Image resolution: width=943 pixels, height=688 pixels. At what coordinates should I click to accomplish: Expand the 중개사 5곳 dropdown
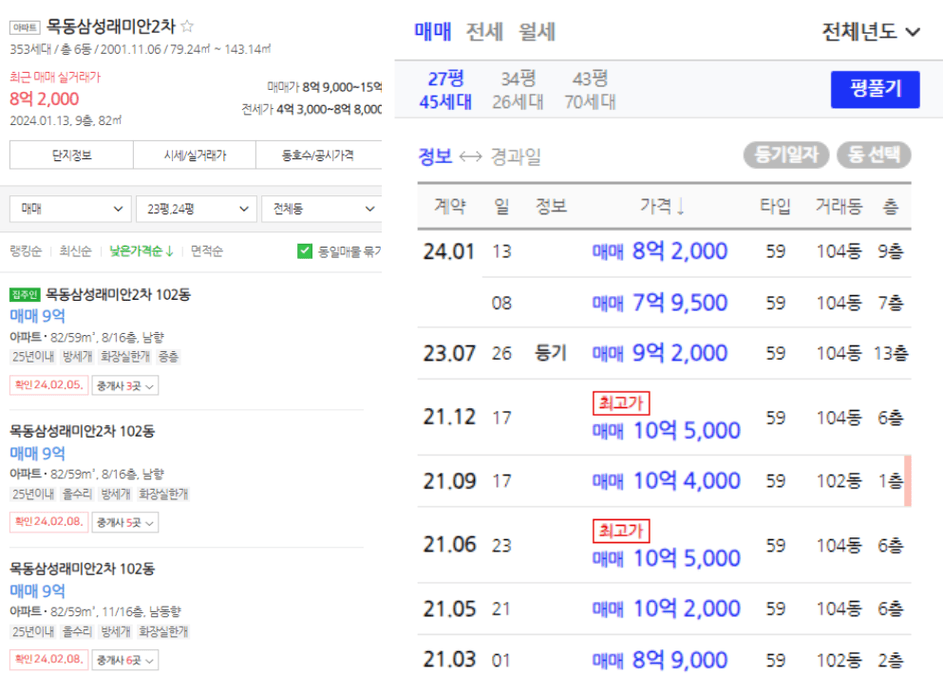click(125, 523)
